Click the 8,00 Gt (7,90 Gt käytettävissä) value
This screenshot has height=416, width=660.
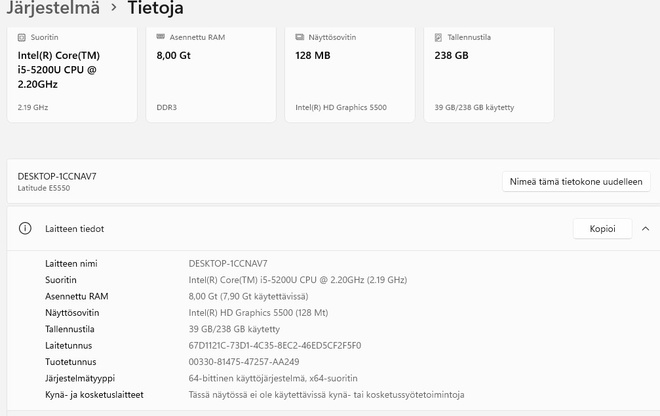tap(248, 296)
